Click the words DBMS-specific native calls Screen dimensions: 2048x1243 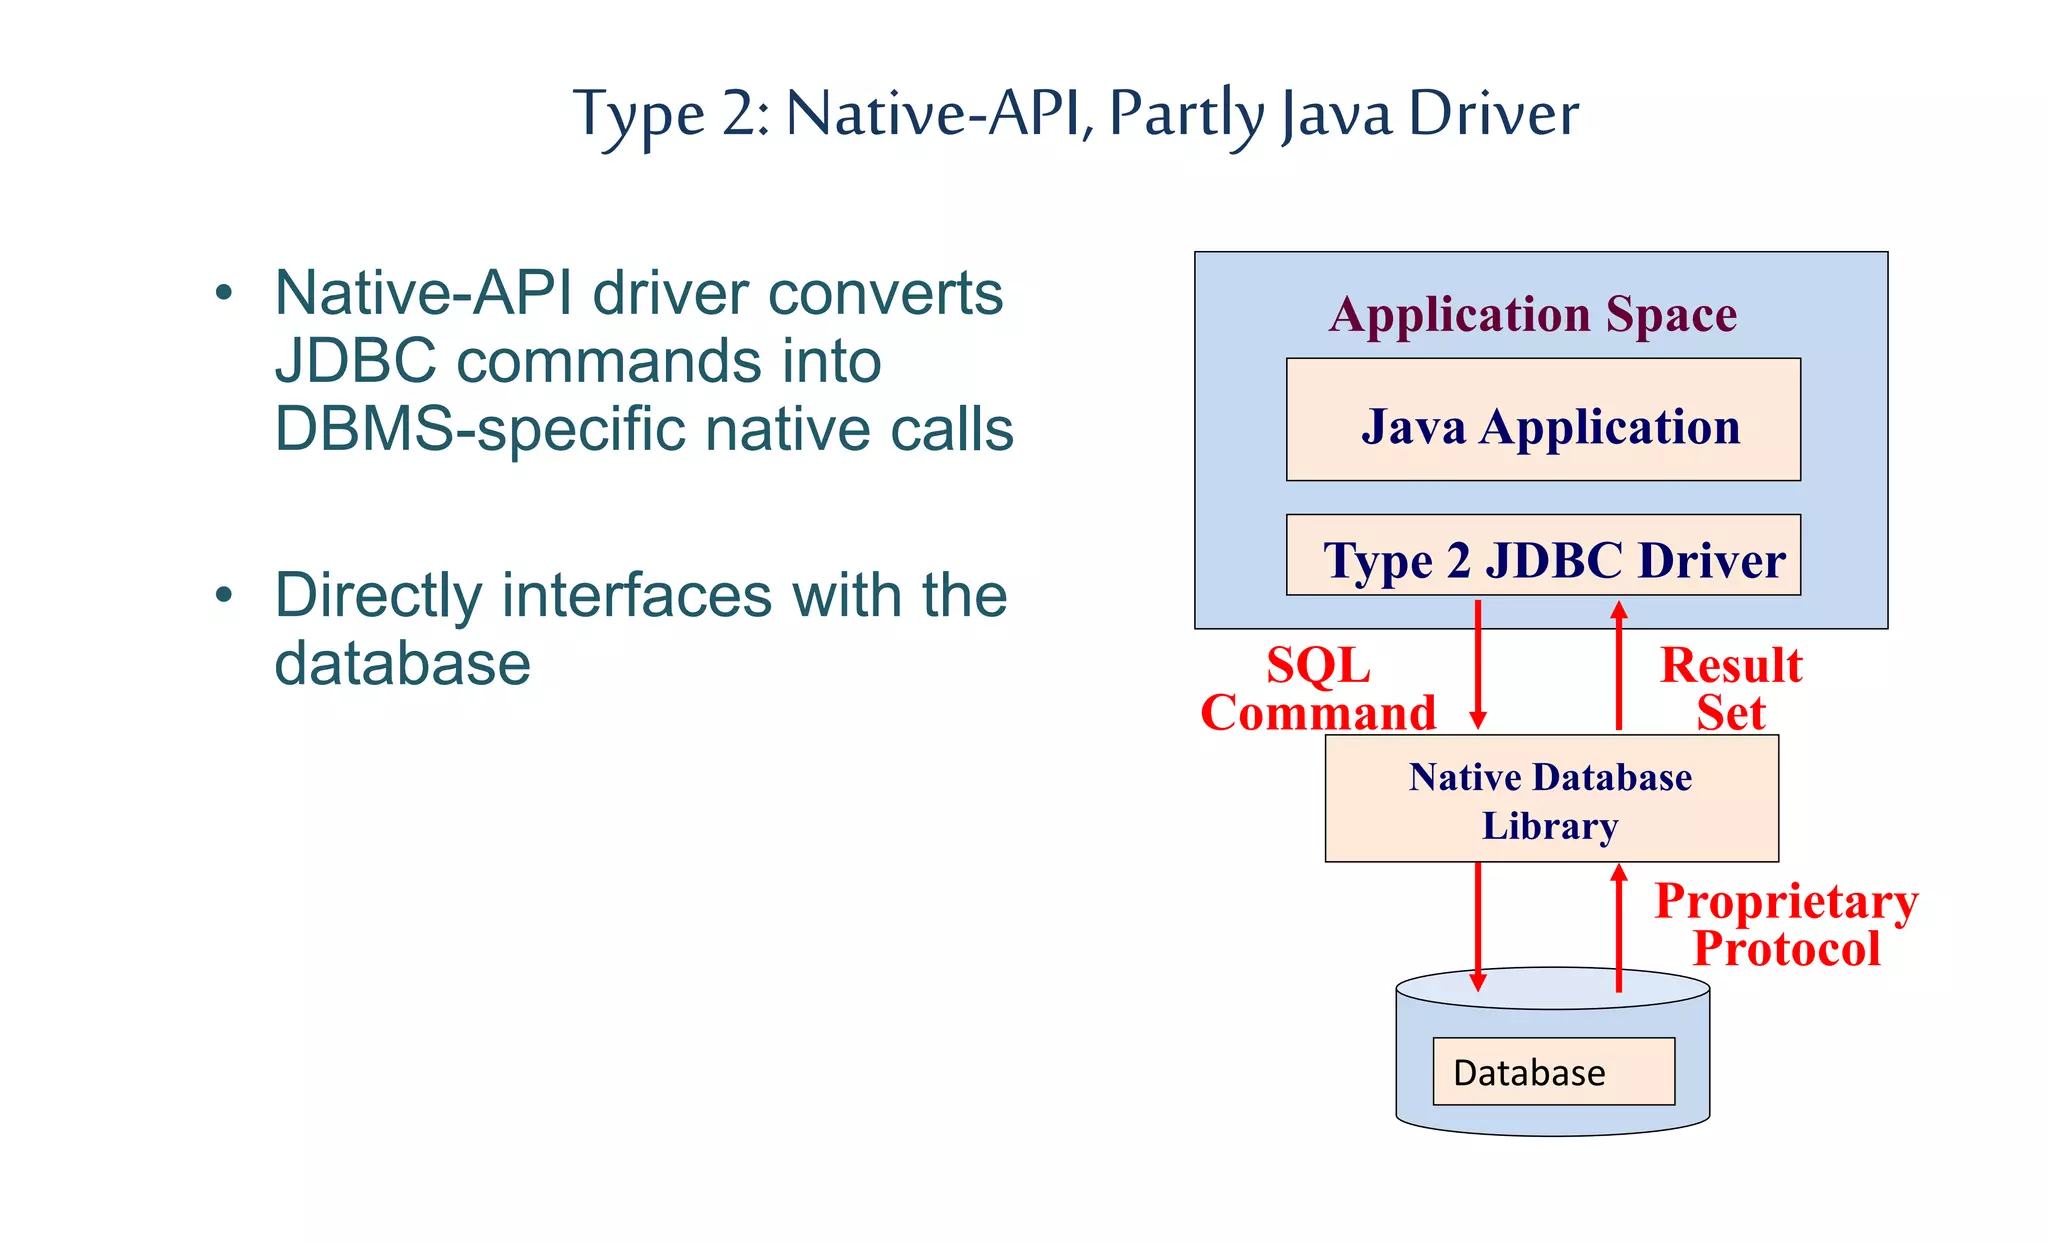pos(644,429)
